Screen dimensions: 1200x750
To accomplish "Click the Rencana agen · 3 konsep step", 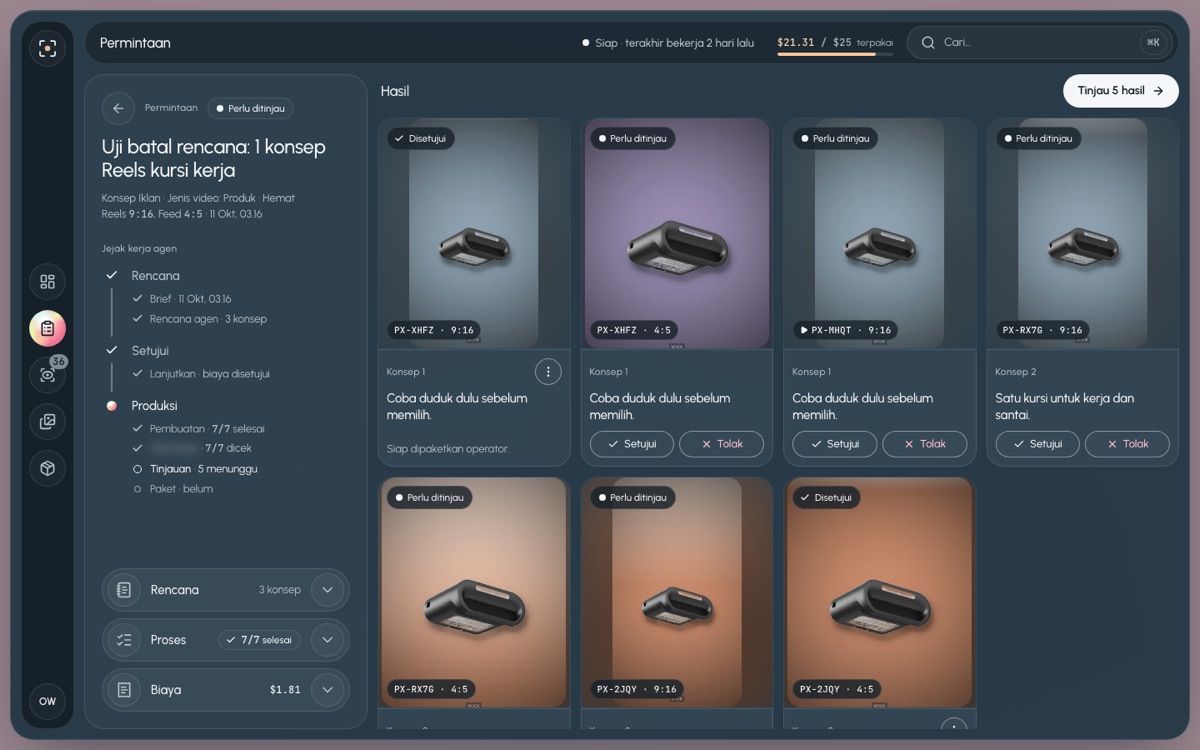I will click(208, 319).
